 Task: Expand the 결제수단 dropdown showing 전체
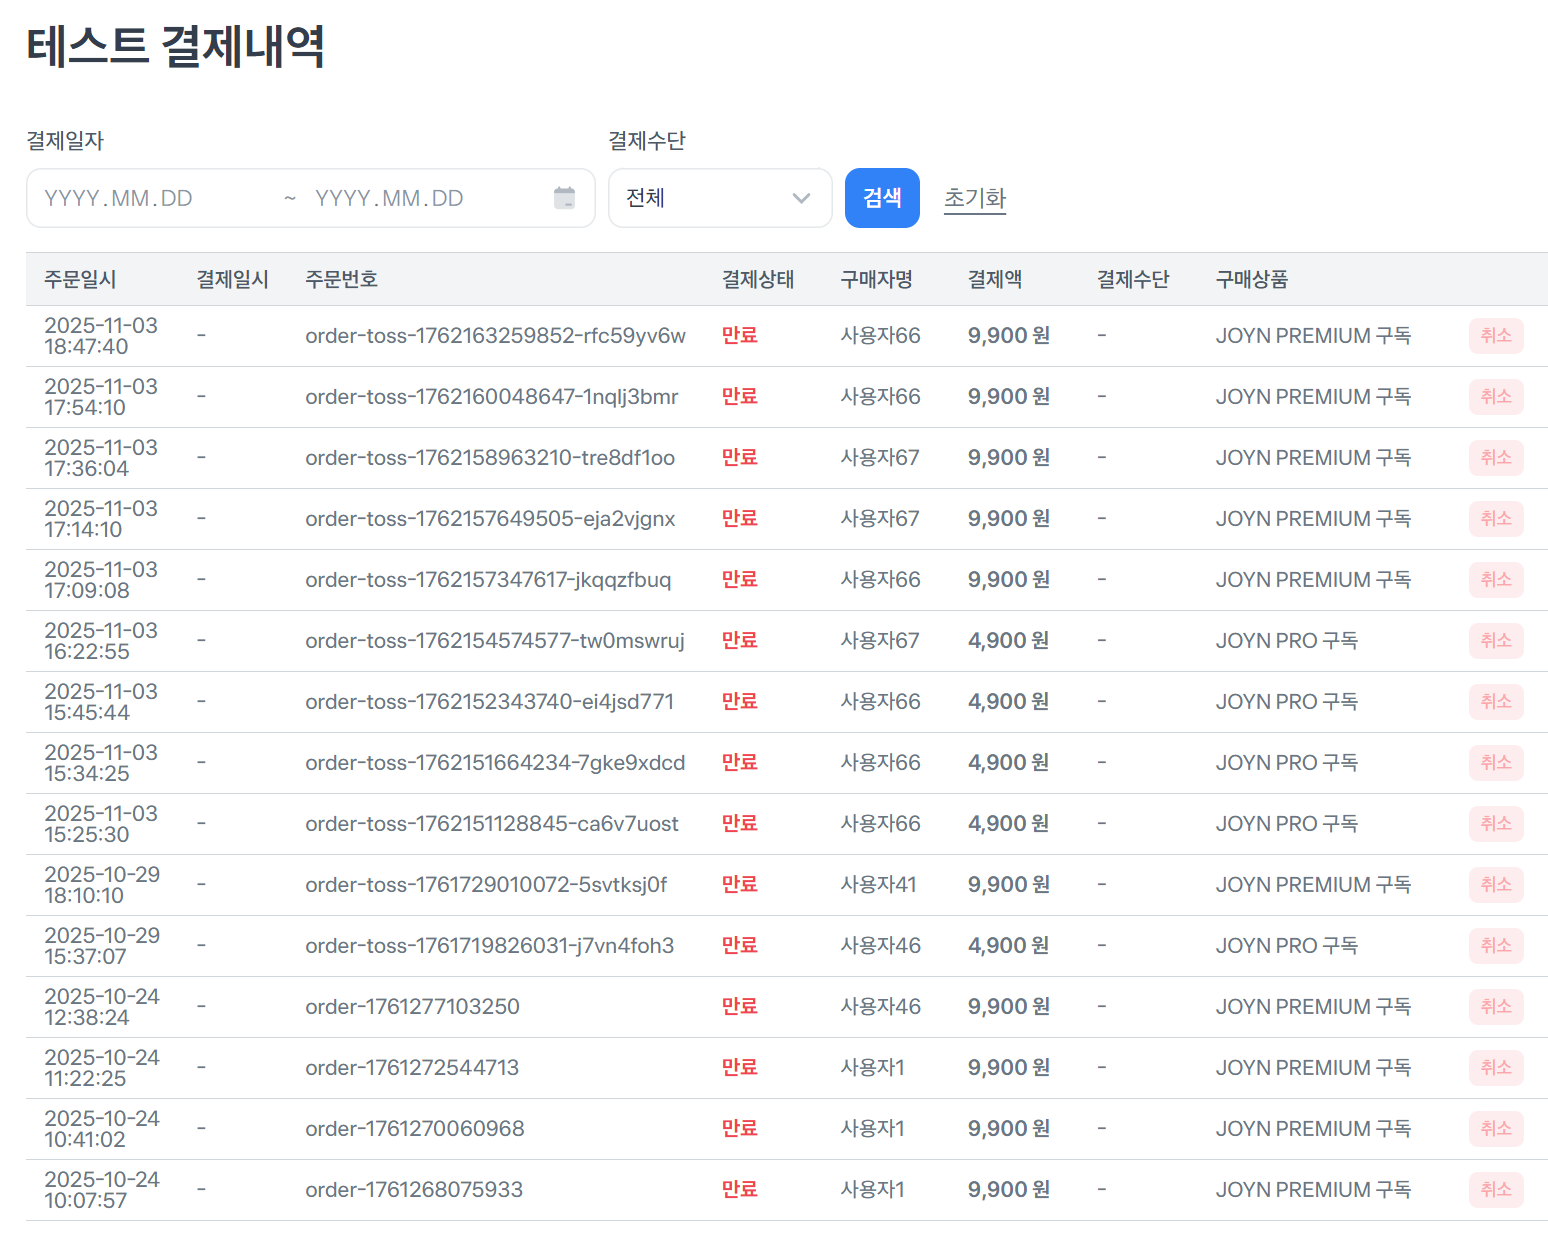720,198
